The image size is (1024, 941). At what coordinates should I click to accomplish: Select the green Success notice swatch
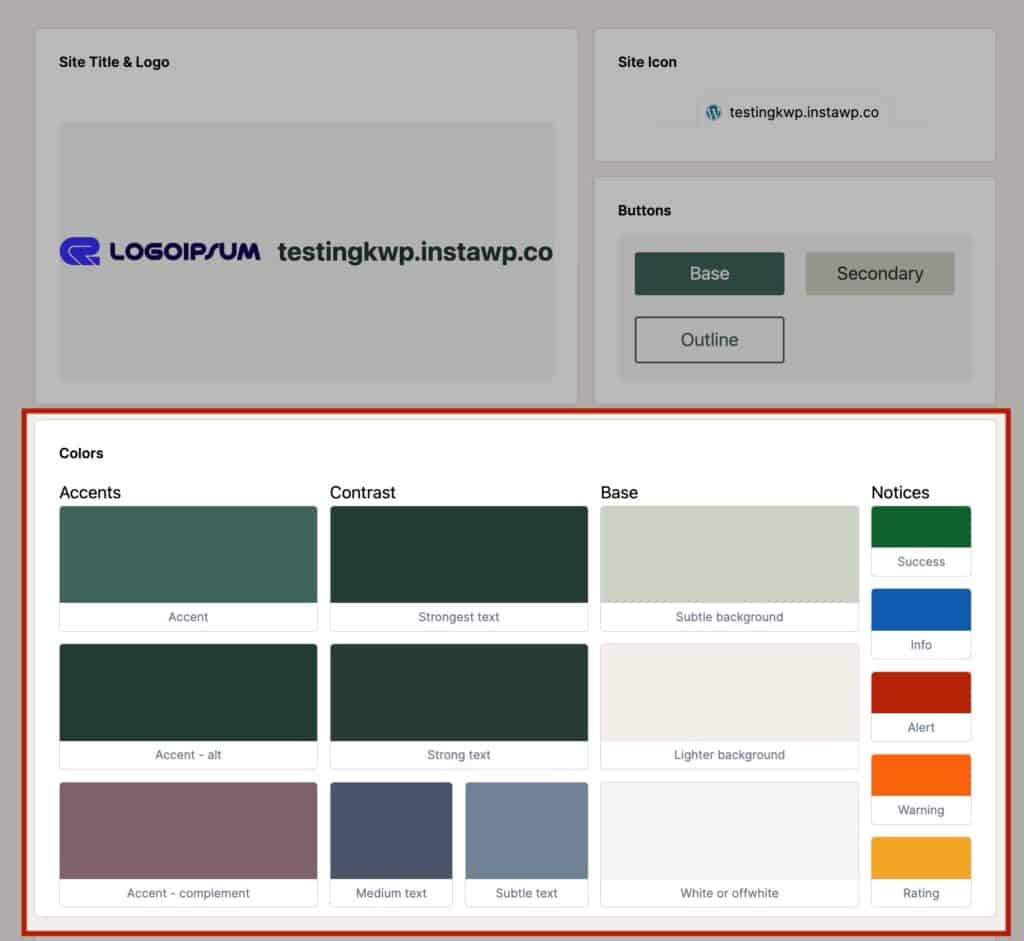pyautogui.click(x=920, y=525)
